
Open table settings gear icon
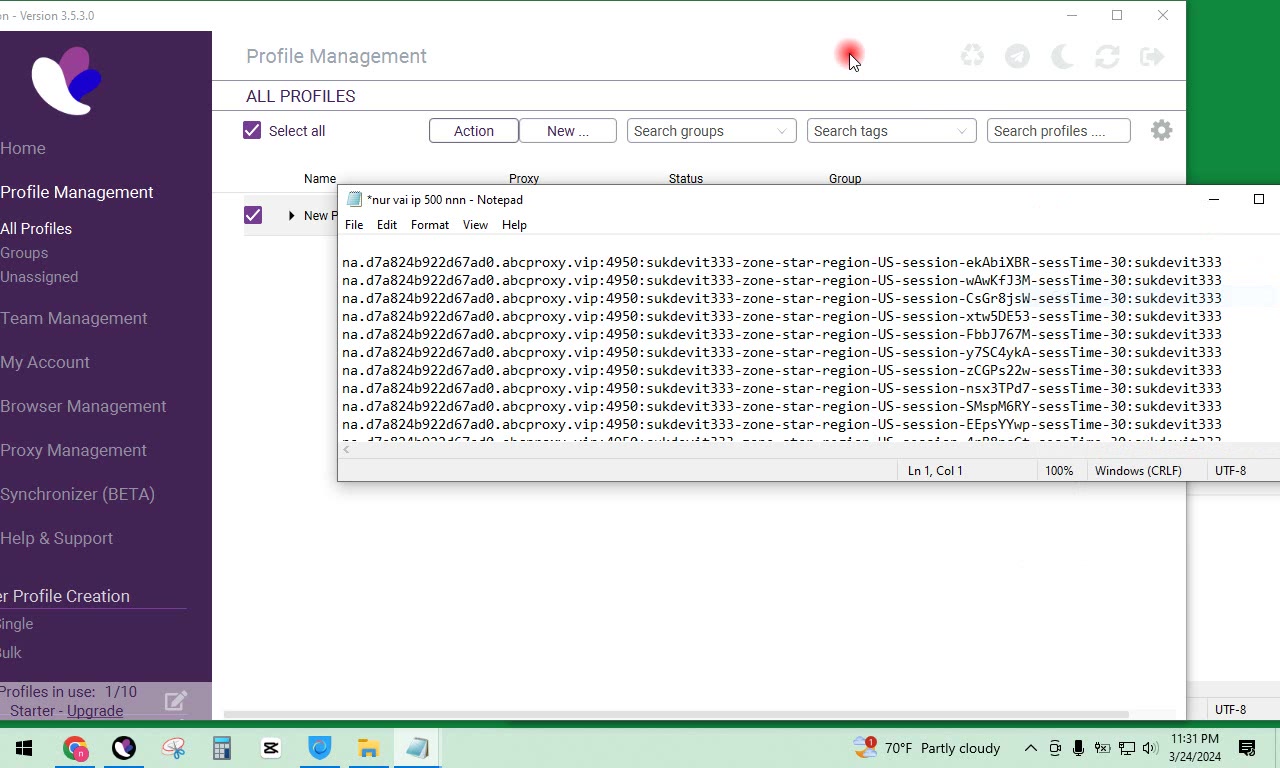pyautogui.click(x=1161, y=131)
